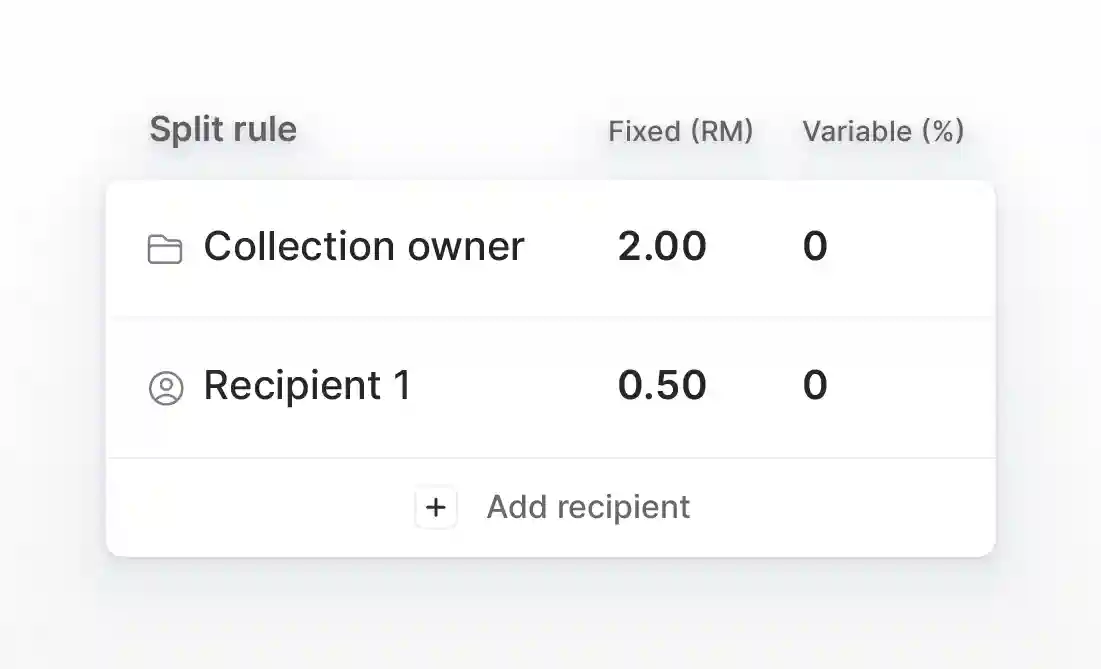1101x669 pixels.
Task: Select the Recipient 1 row label
Action: click(308, 385)
